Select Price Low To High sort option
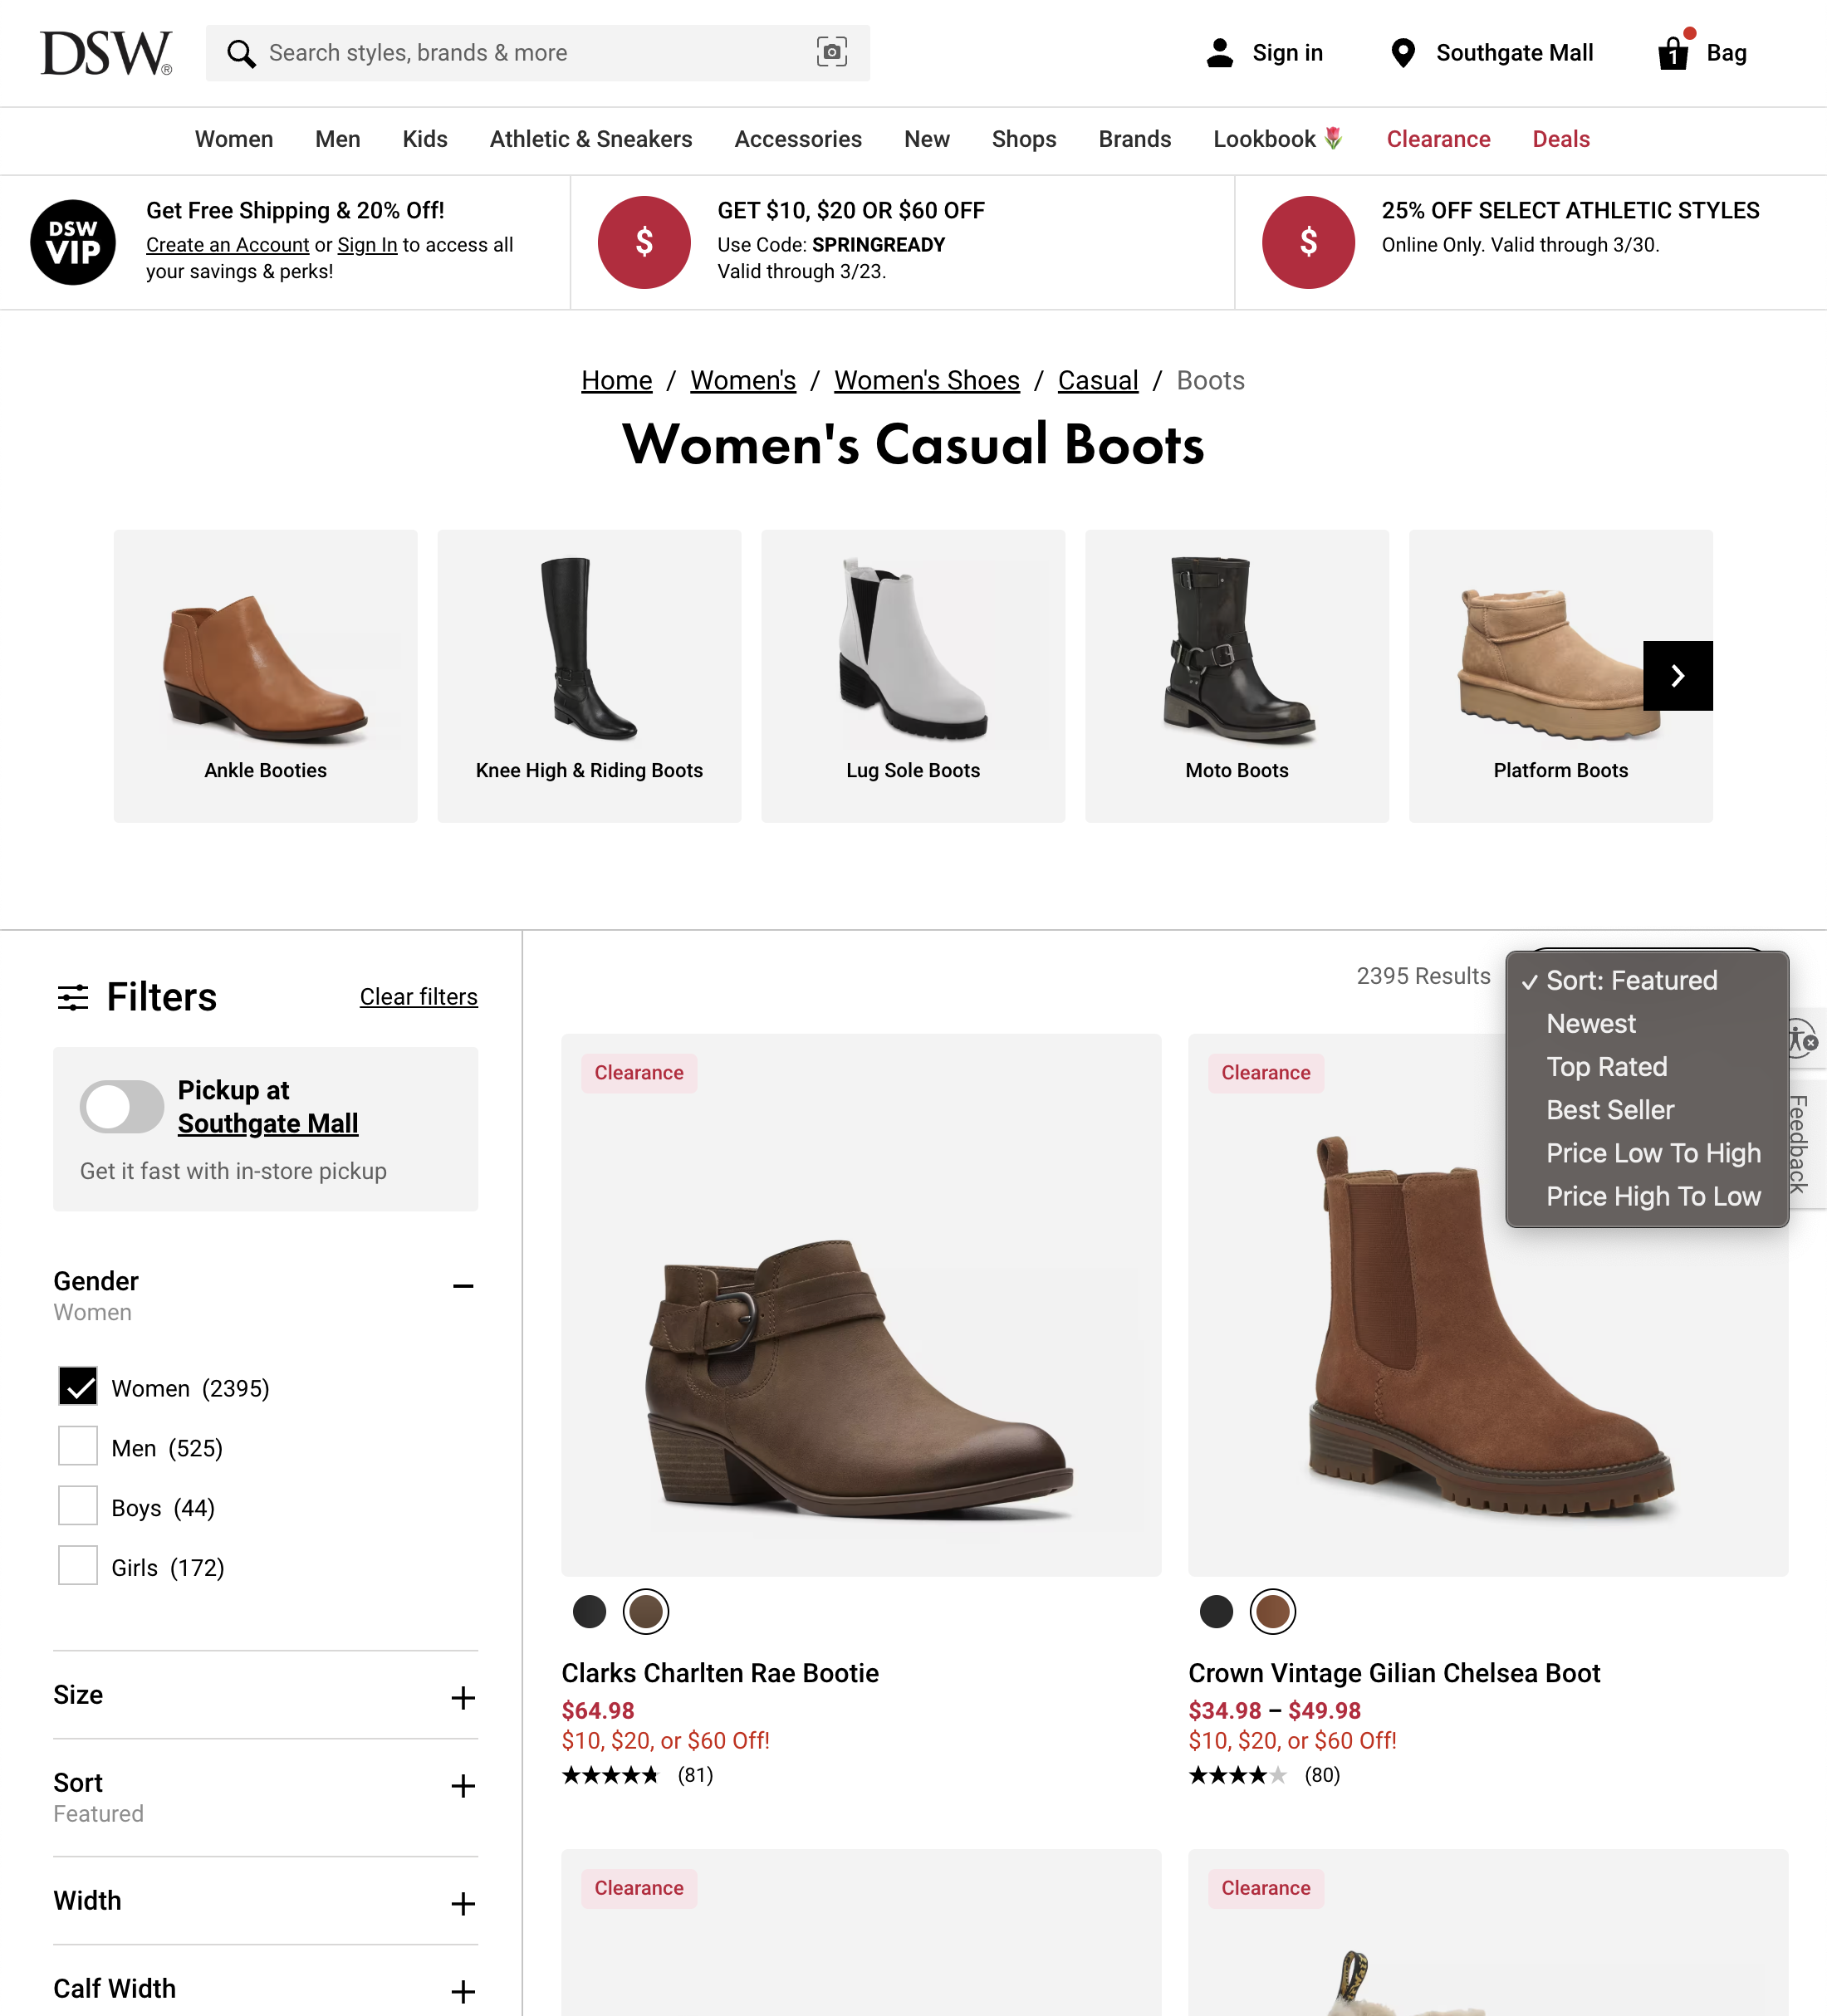This screenshot has height=2016, width=1827. (x=1653, y=1153)
